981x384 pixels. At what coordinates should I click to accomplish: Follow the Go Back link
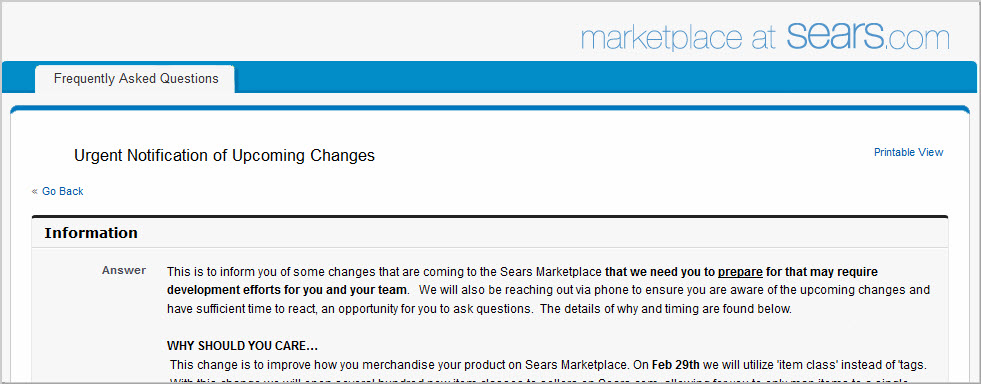coord(63,191)
